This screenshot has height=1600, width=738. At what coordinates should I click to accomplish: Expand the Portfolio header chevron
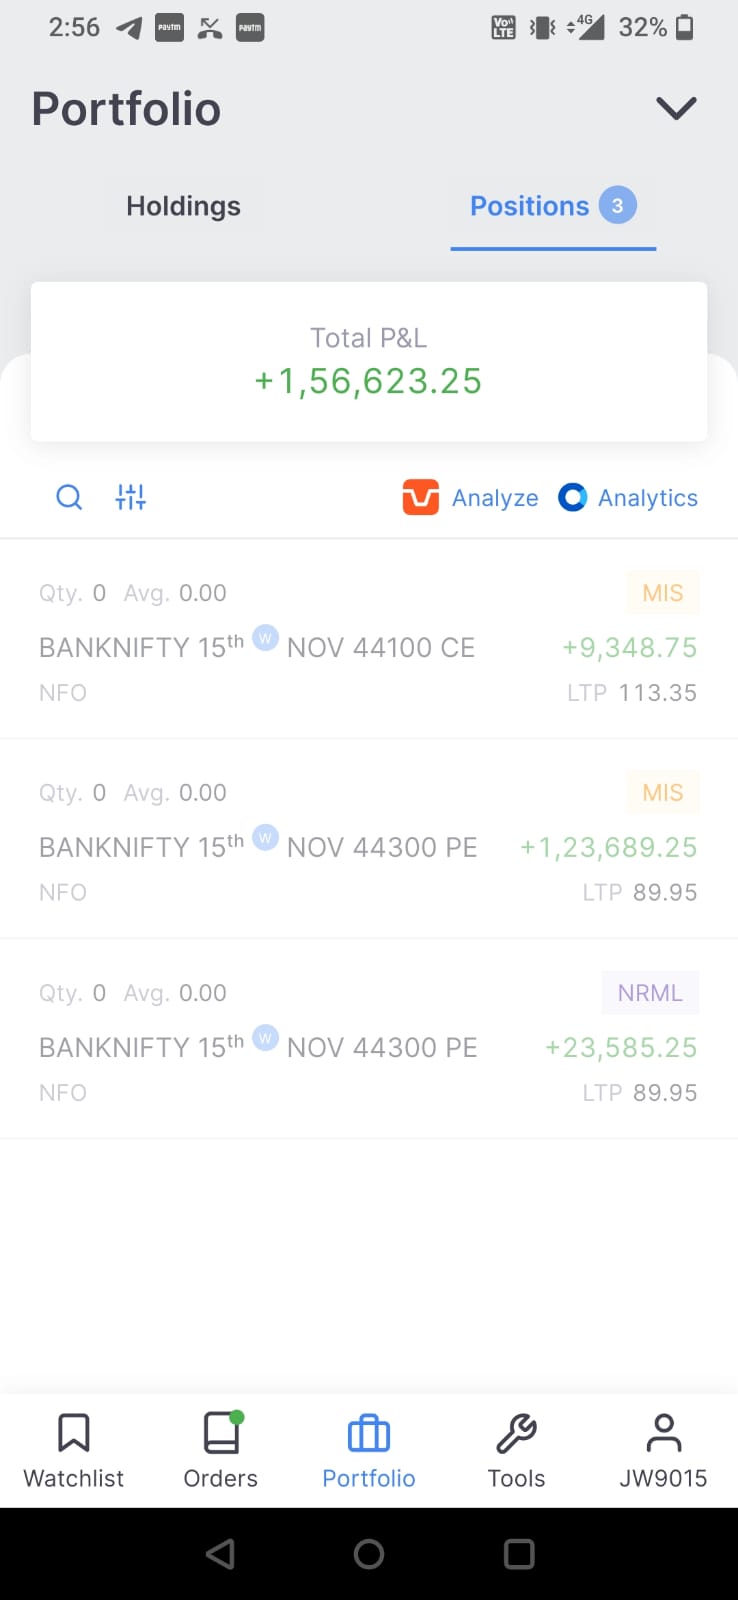pos(676,108)
